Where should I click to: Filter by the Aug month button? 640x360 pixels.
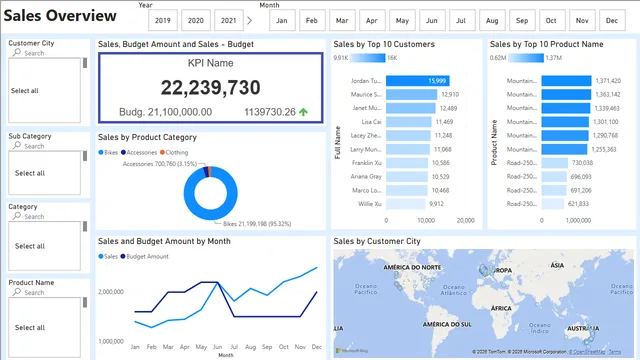pyautogui.click(x=492, y=20)
